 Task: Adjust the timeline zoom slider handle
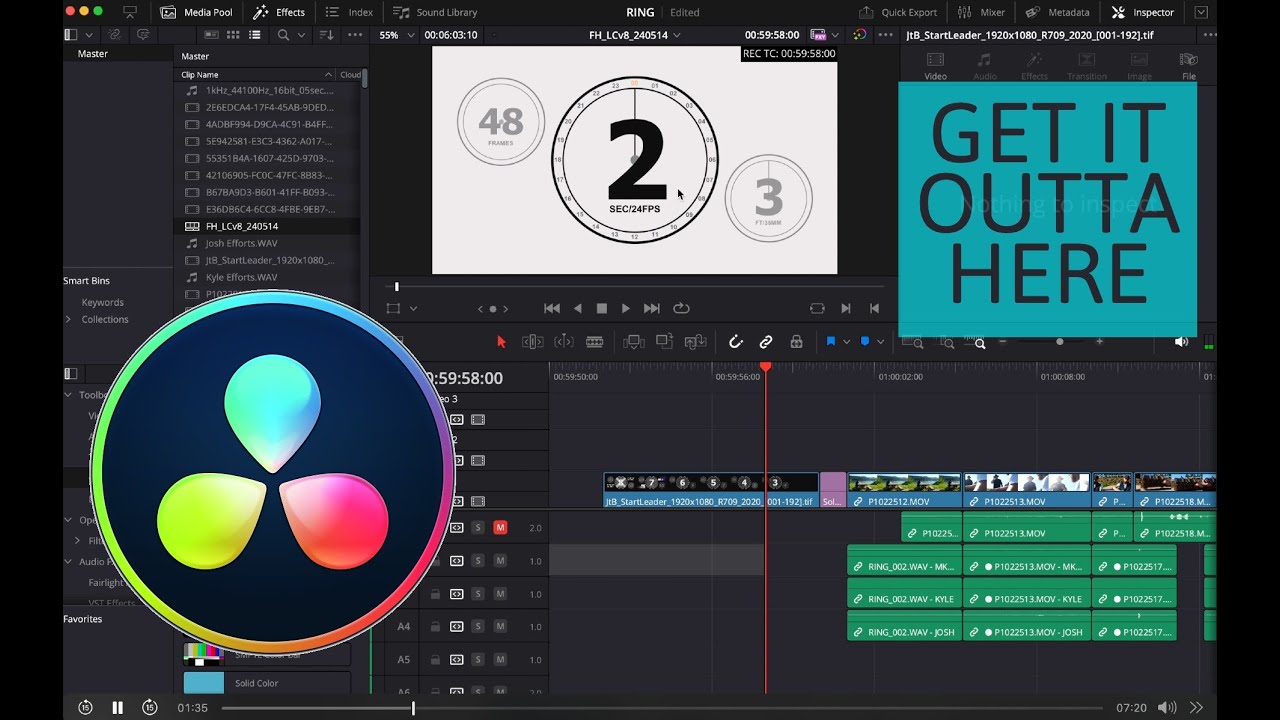point(1060,342)
